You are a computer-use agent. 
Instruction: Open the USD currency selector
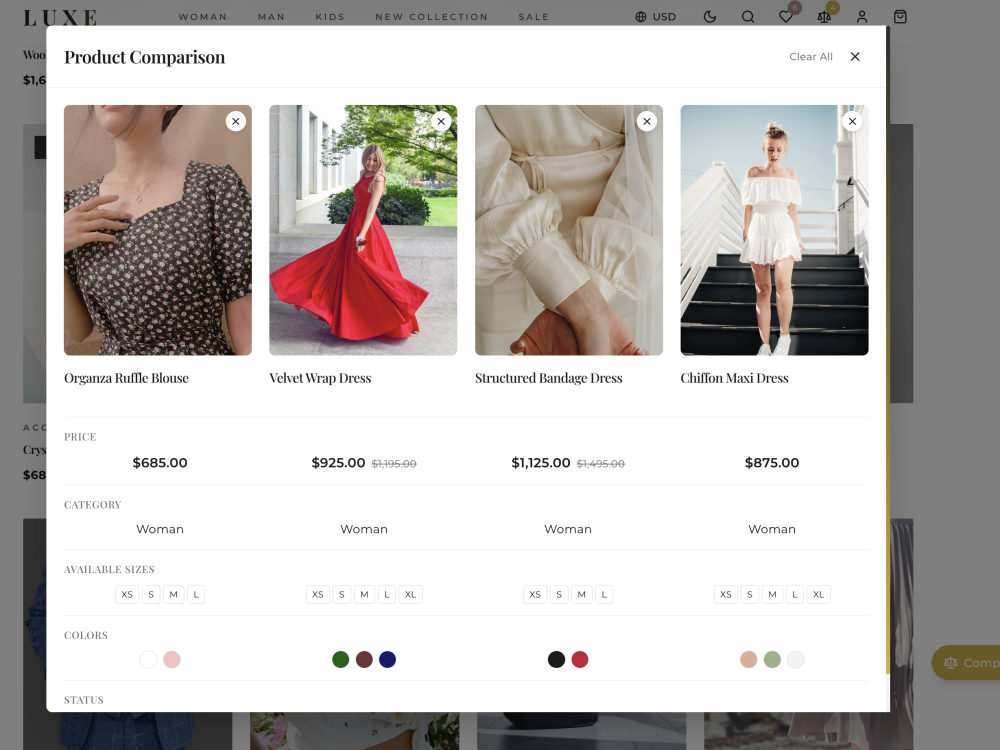pyautogui.click(x=656, y=17)
